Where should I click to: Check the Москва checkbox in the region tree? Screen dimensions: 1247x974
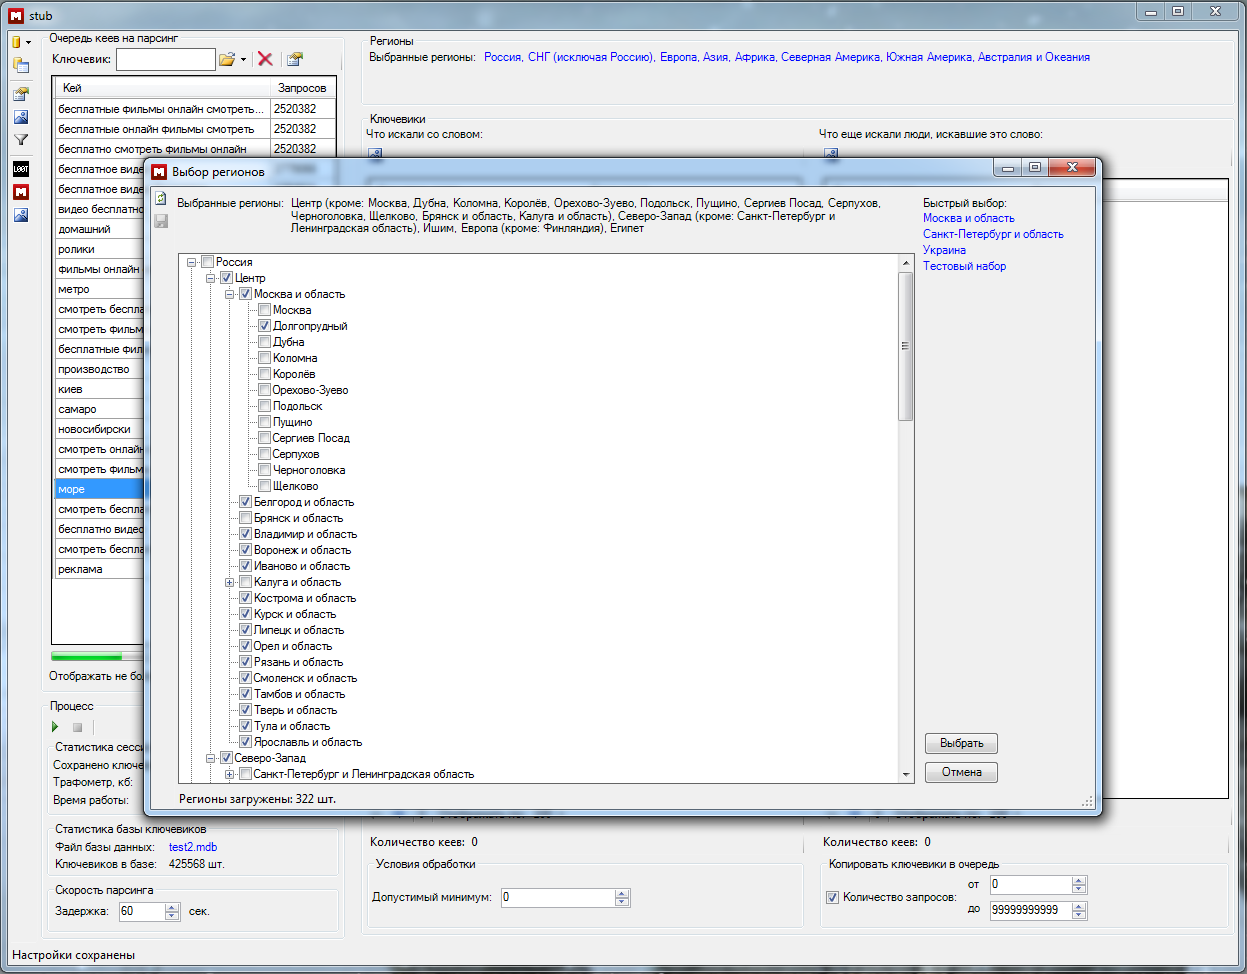pos(264,310)
